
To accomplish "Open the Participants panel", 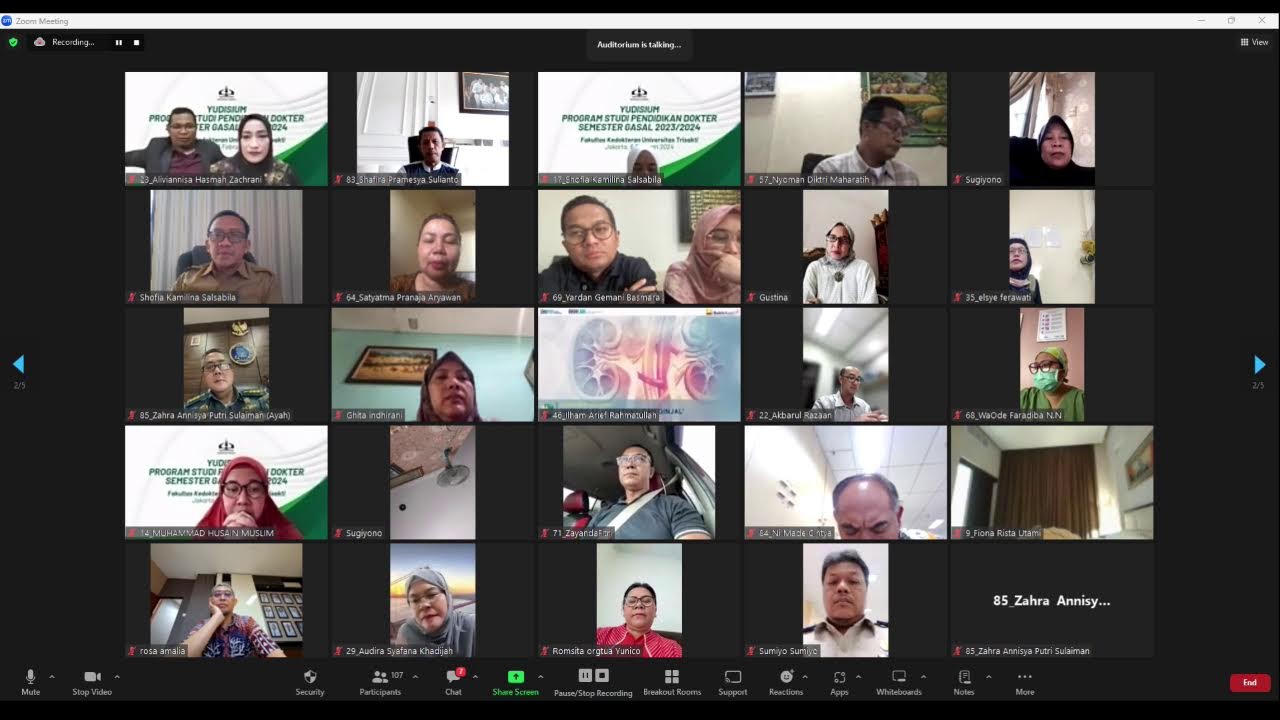I will pyautogui.click(x=380, y=681).
